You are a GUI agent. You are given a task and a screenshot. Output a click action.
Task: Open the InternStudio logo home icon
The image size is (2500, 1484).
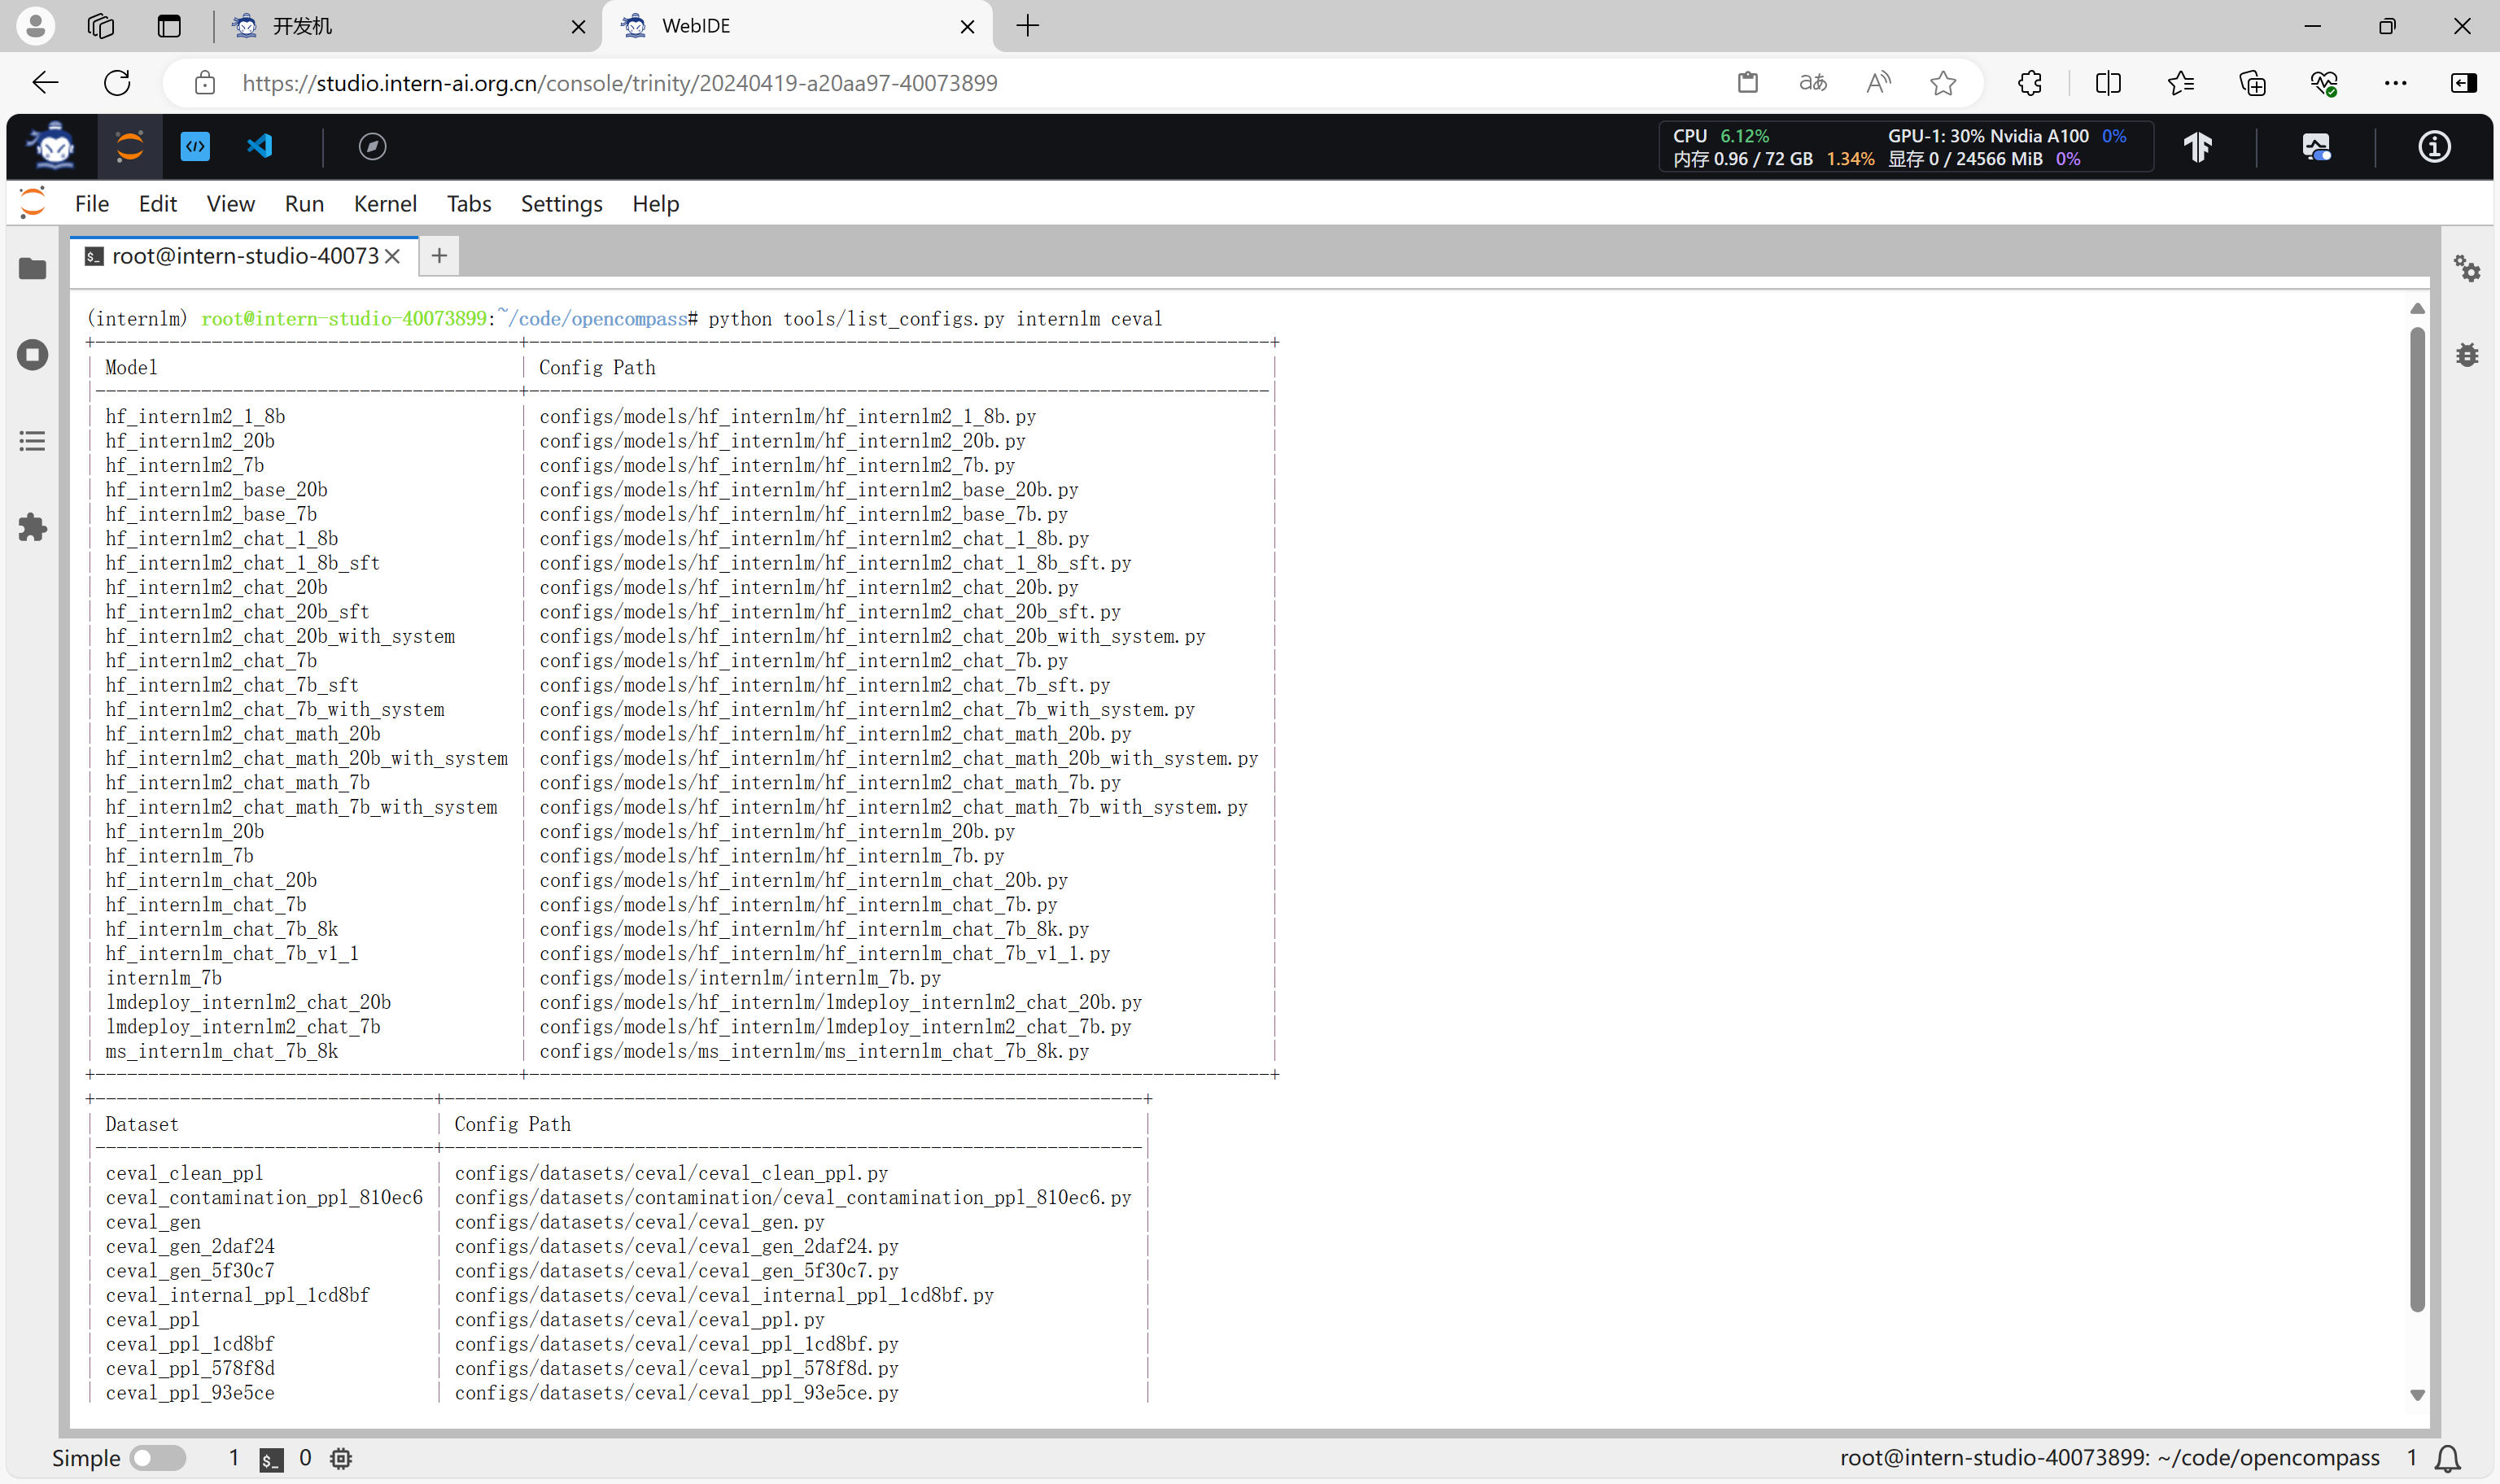click(x=53, y=147)
